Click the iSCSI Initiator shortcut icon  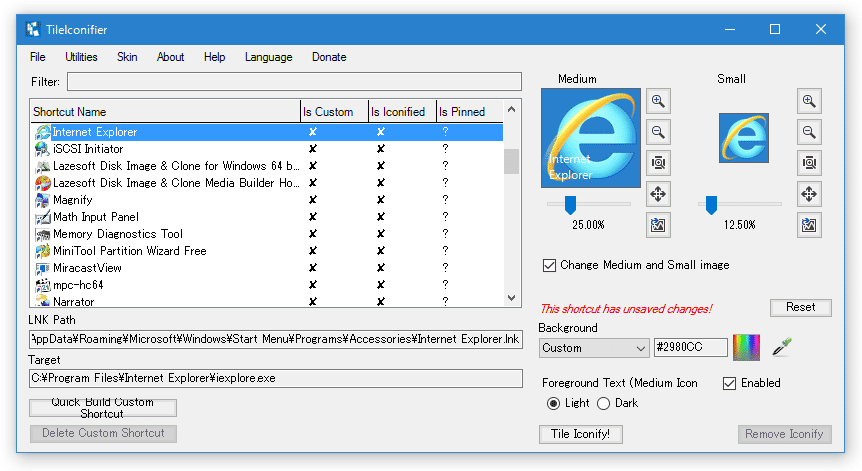pos(42,149)
